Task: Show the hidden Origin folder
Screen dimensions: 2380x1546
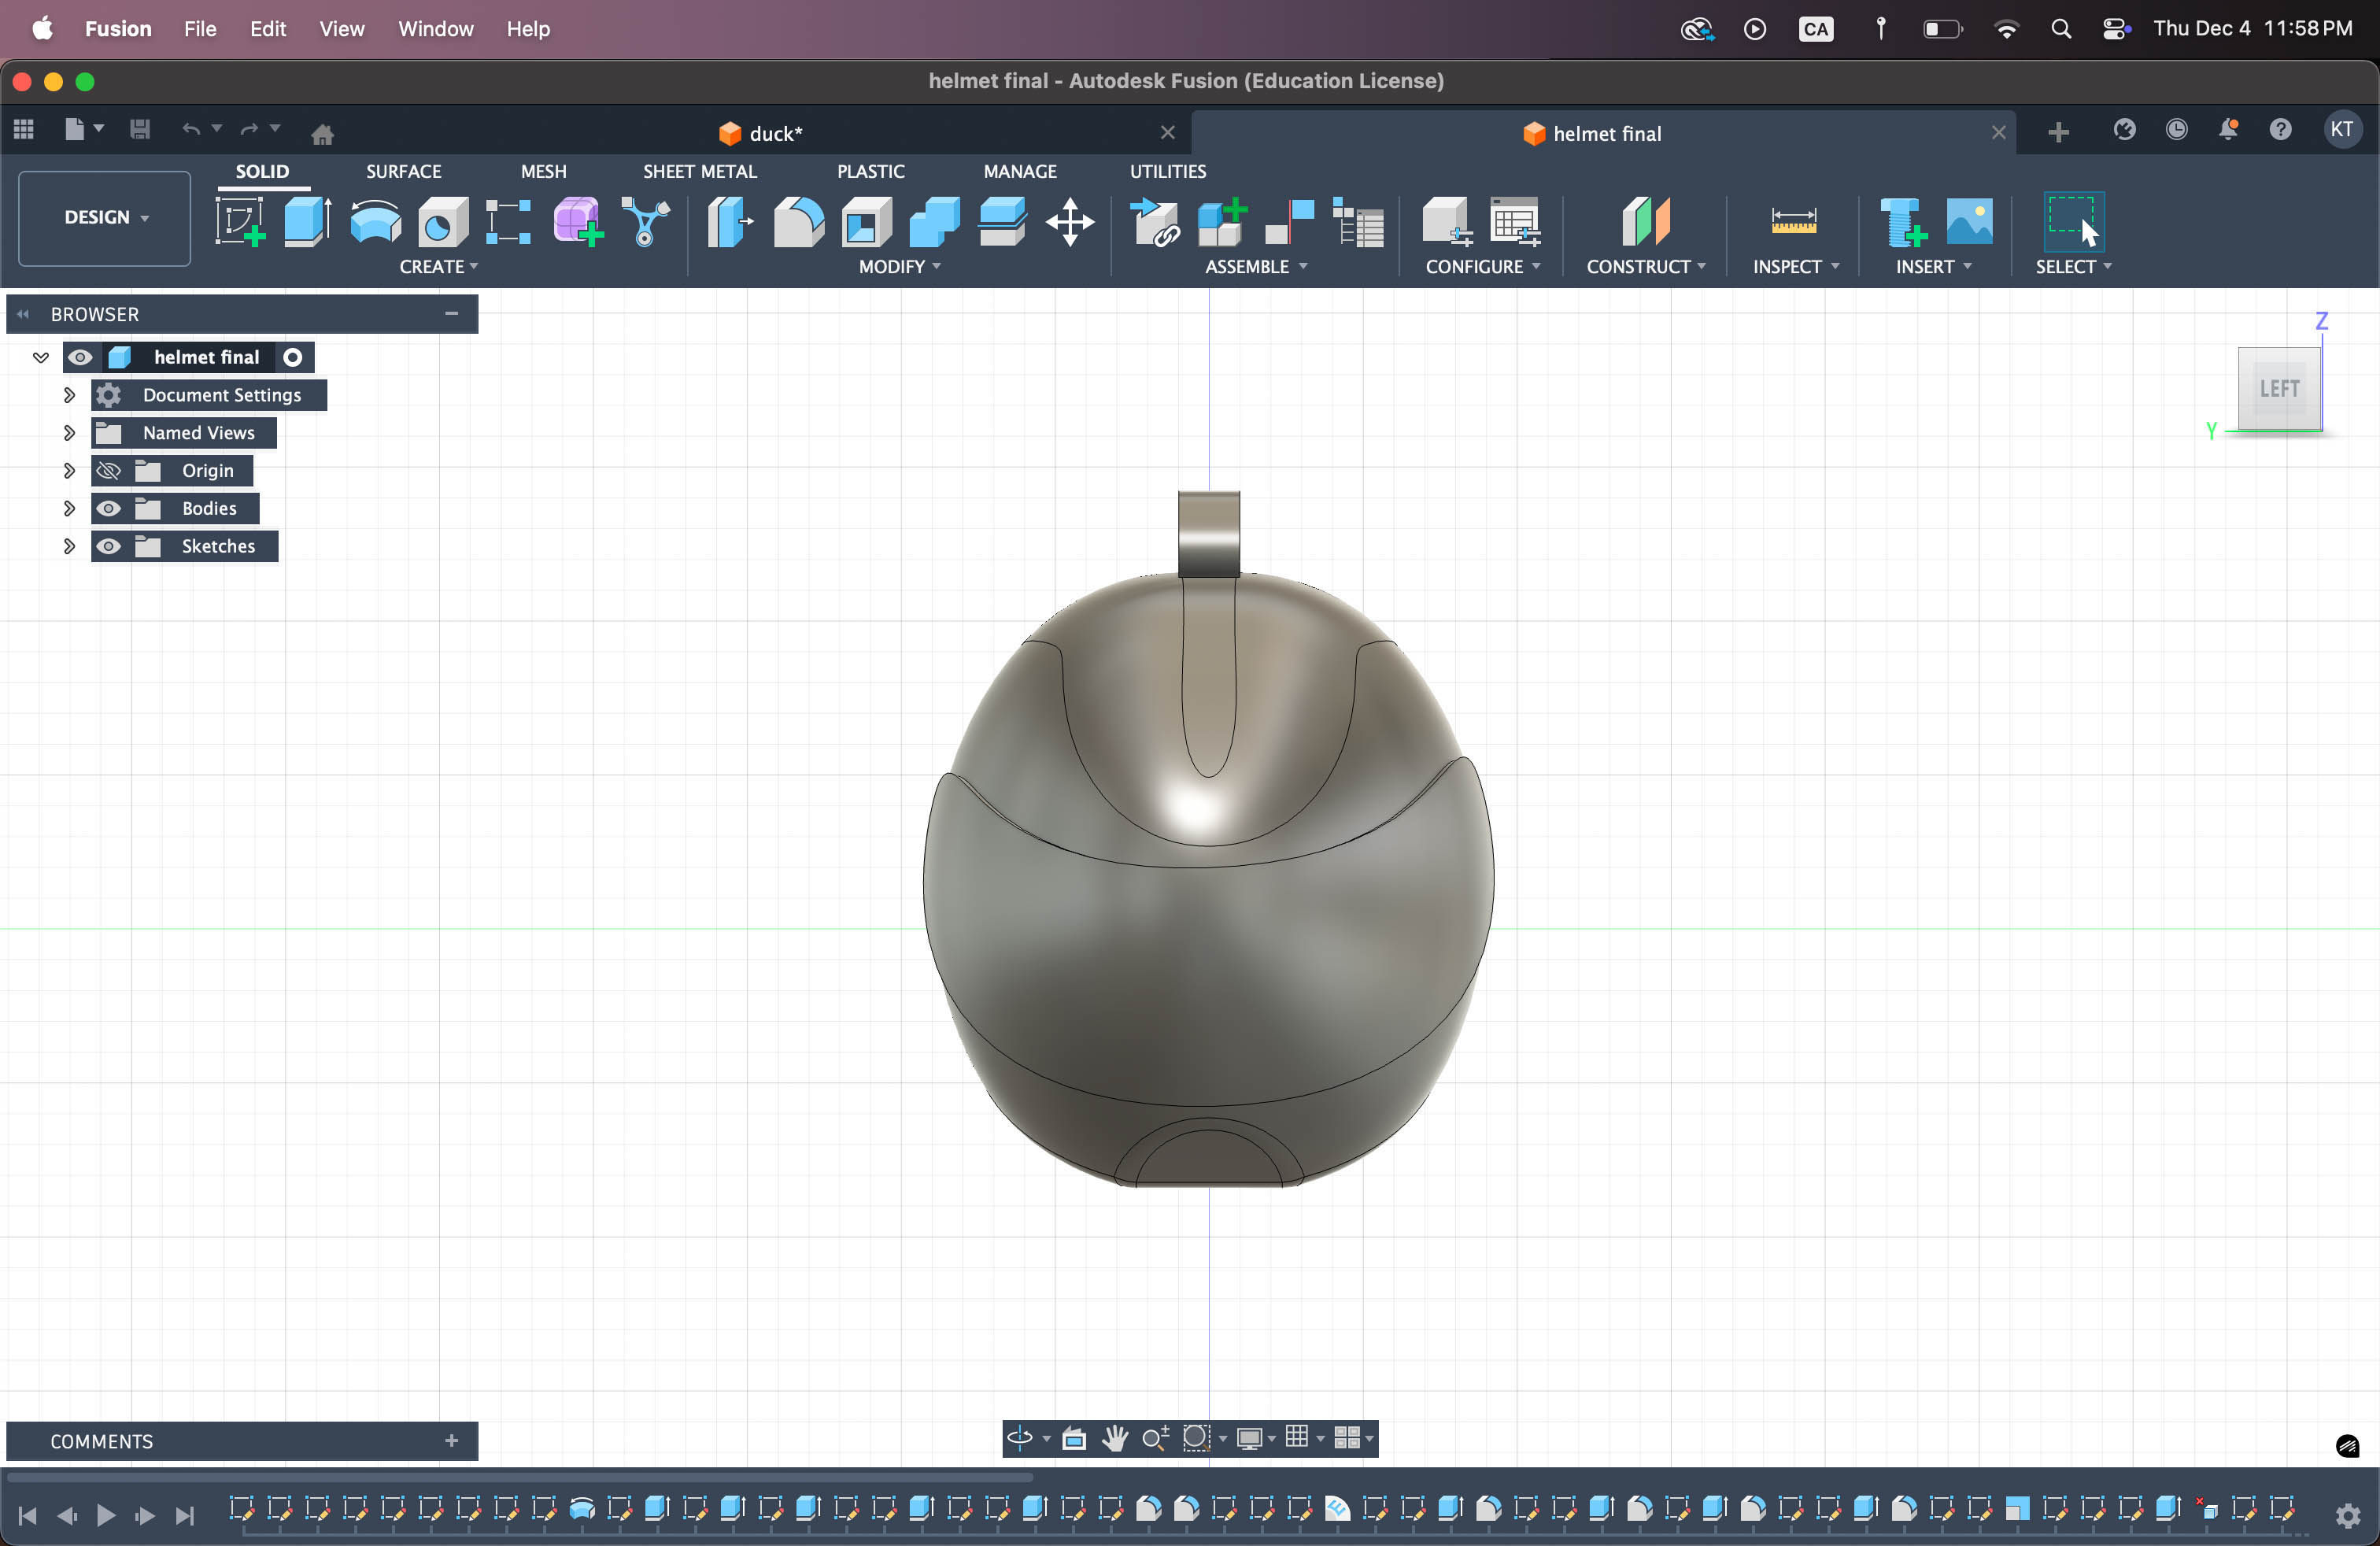Action: (109, 470)
